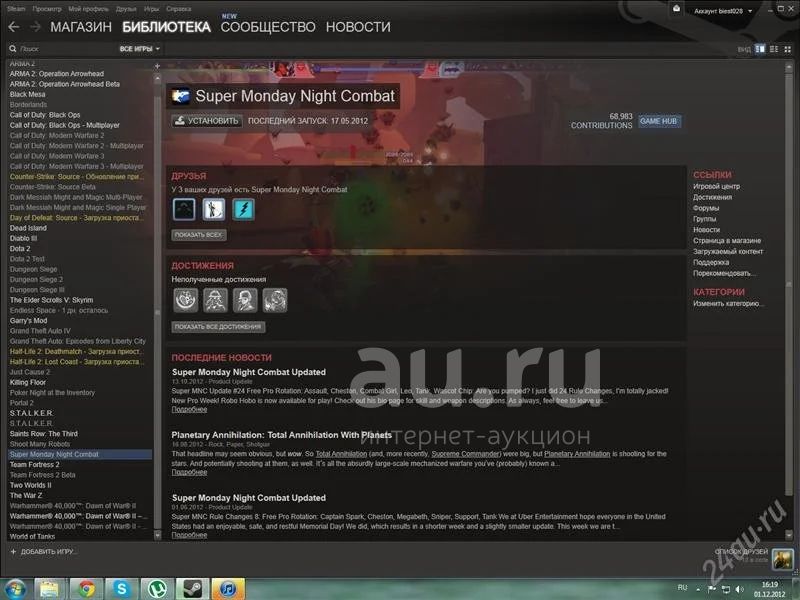
Task: Select Diablo III in the game list
Action: (23, 238)
